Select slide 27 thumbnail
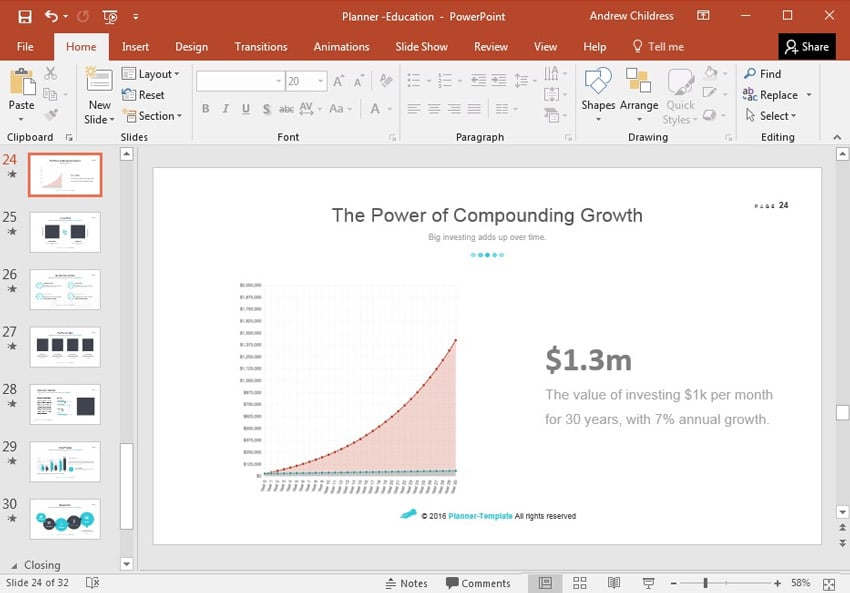 pos(65,346)
